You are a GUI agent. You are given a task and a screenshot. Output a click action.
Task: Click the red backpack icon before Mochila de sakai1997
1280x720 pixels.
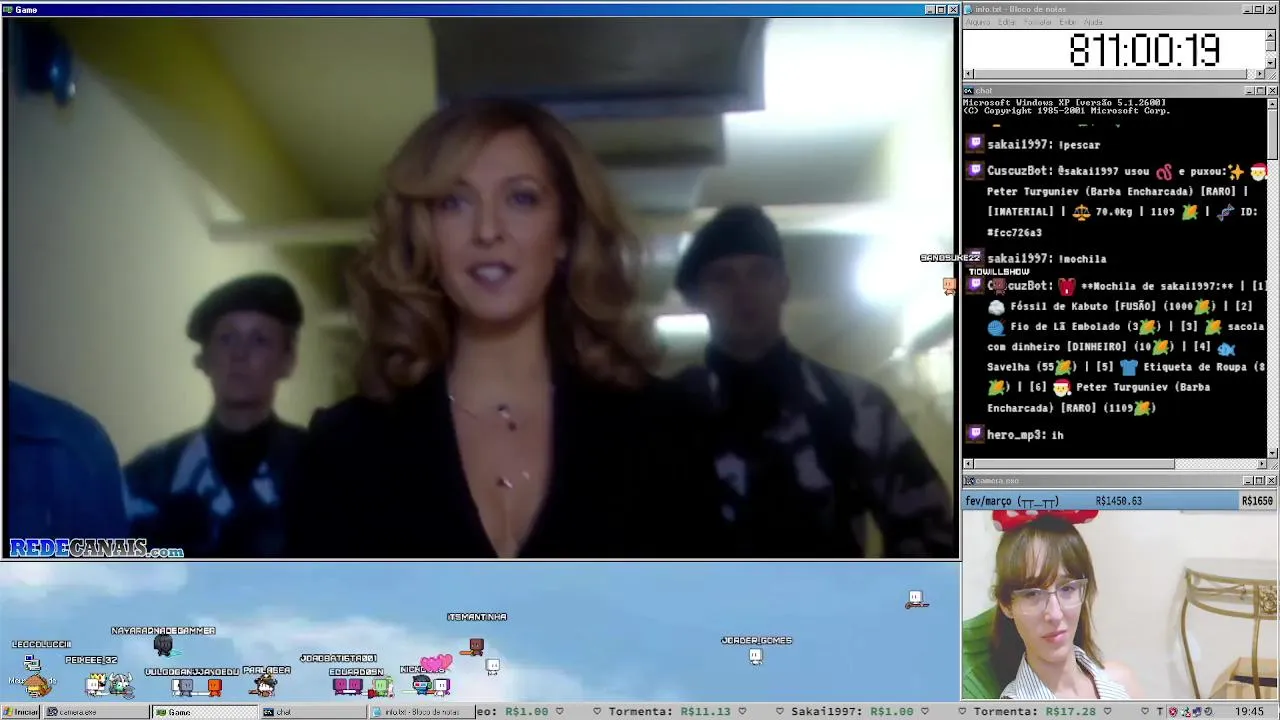(1066, 286)
